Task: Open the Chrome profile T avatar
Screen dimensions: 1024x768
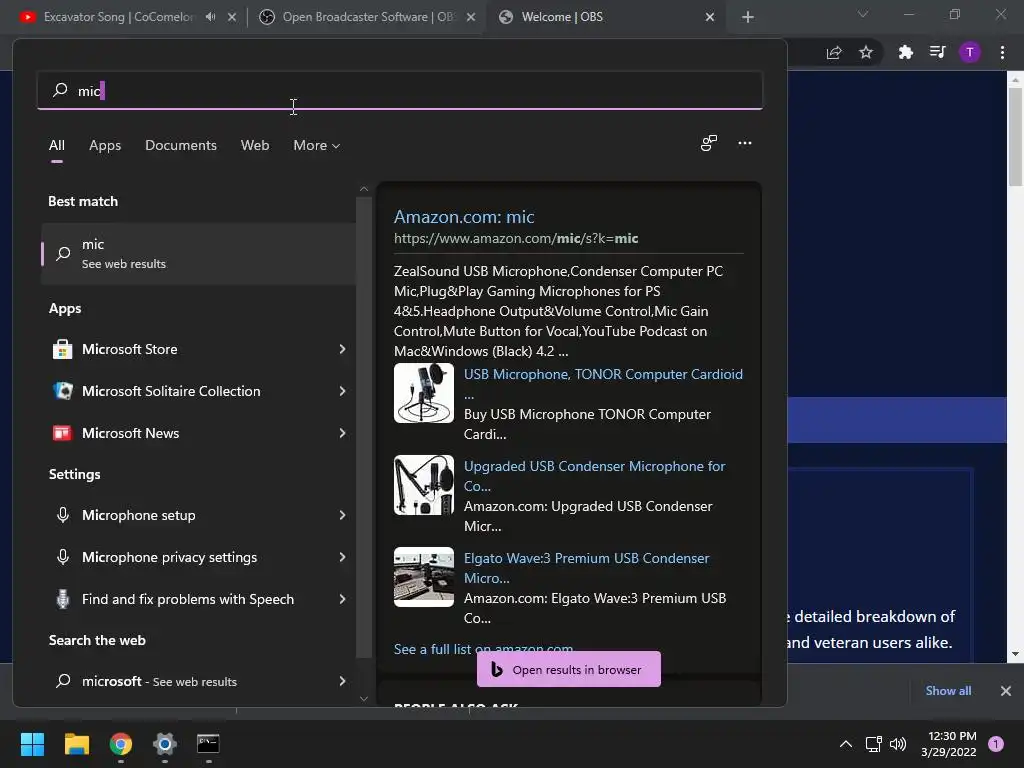Action: 970,52
